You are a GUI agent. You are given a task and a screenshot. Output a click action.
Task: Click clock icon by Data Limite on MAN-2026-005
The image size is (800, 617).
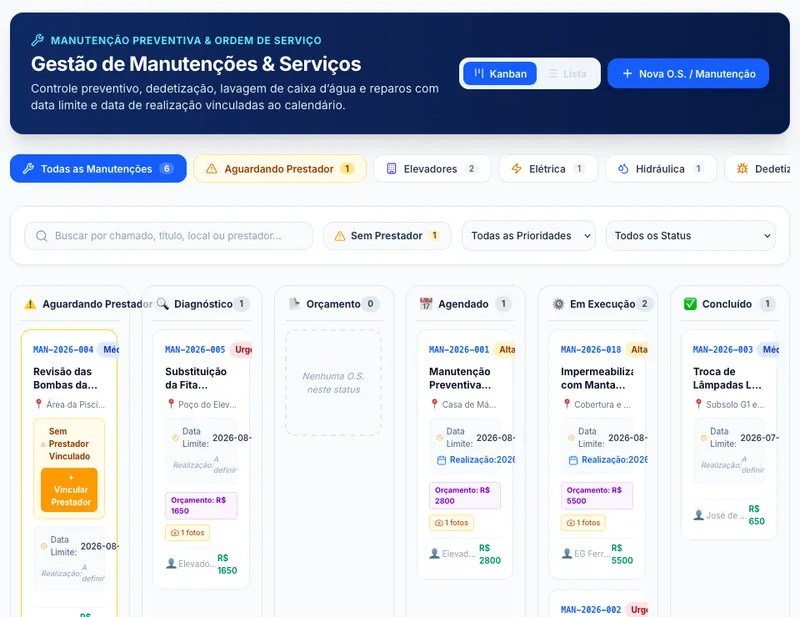pos(176,438)
